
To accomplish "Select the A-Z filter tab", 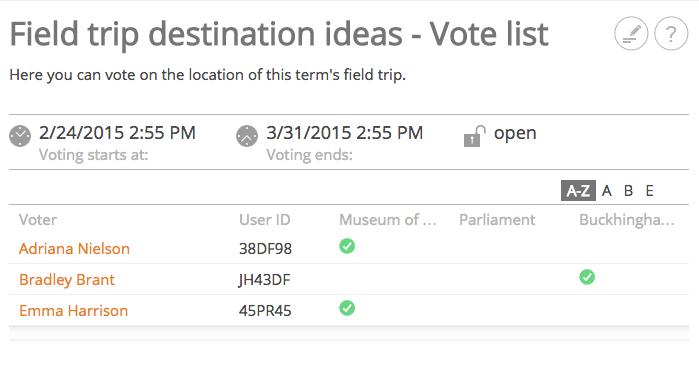I will tap(578, 191).
